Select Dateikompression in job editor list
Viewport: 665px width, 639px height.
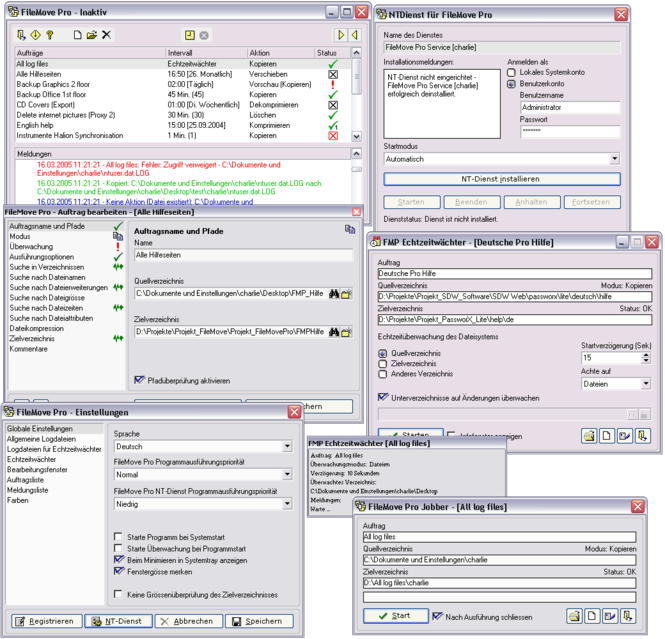(36, 328)
